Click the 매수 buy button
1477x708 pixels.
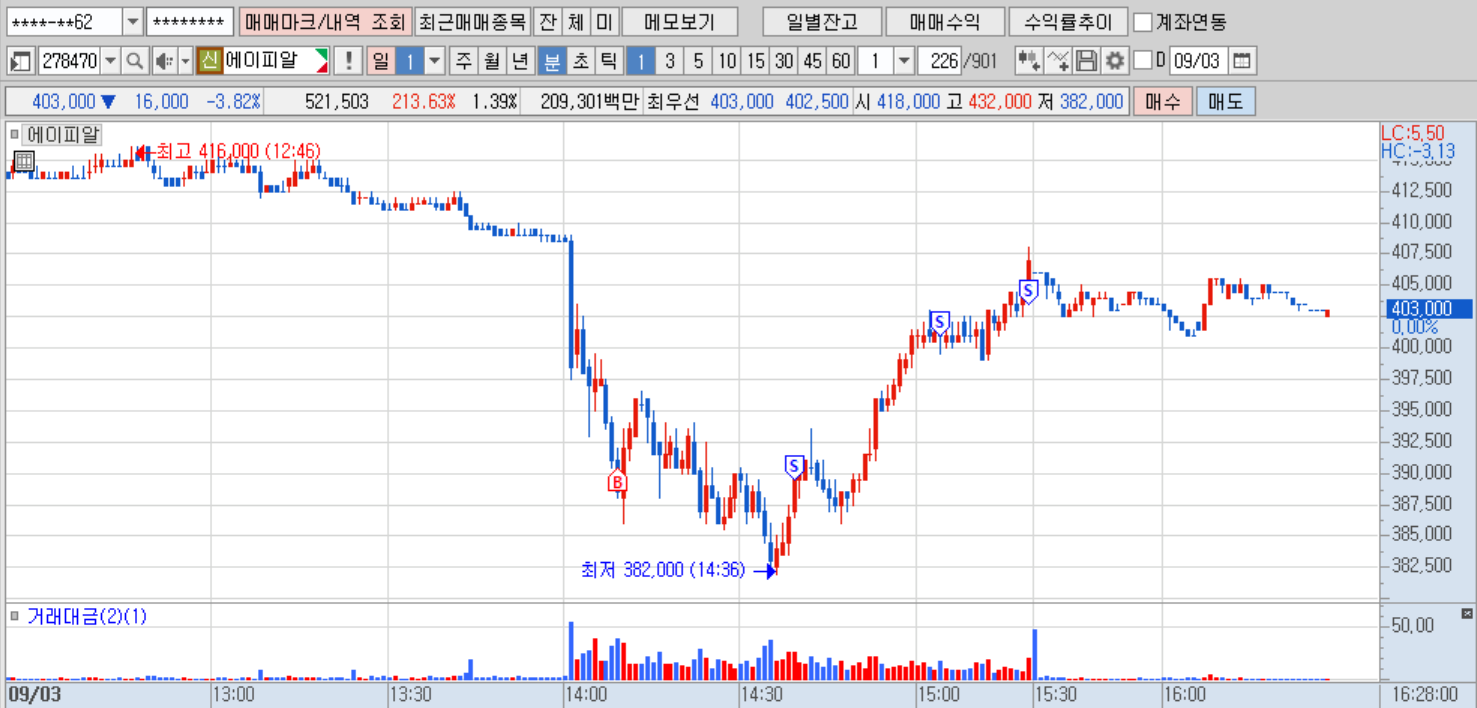(1162, 101)
